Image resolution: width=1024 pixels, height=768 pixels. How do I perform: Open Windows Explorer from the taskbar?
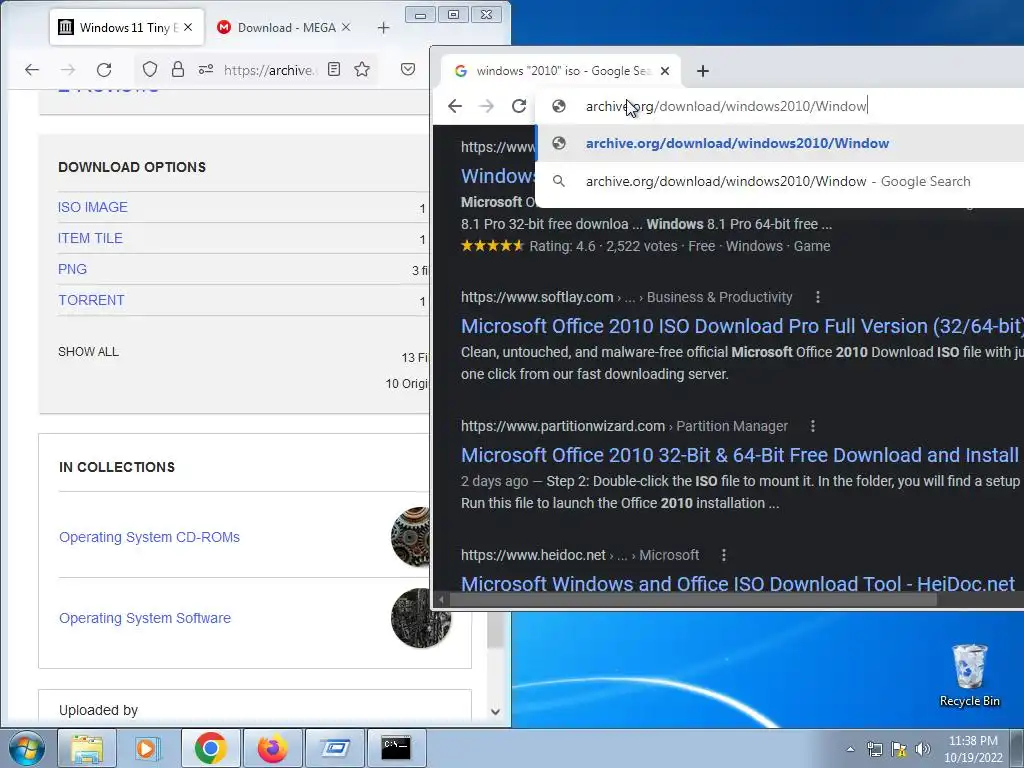[87, 748]
